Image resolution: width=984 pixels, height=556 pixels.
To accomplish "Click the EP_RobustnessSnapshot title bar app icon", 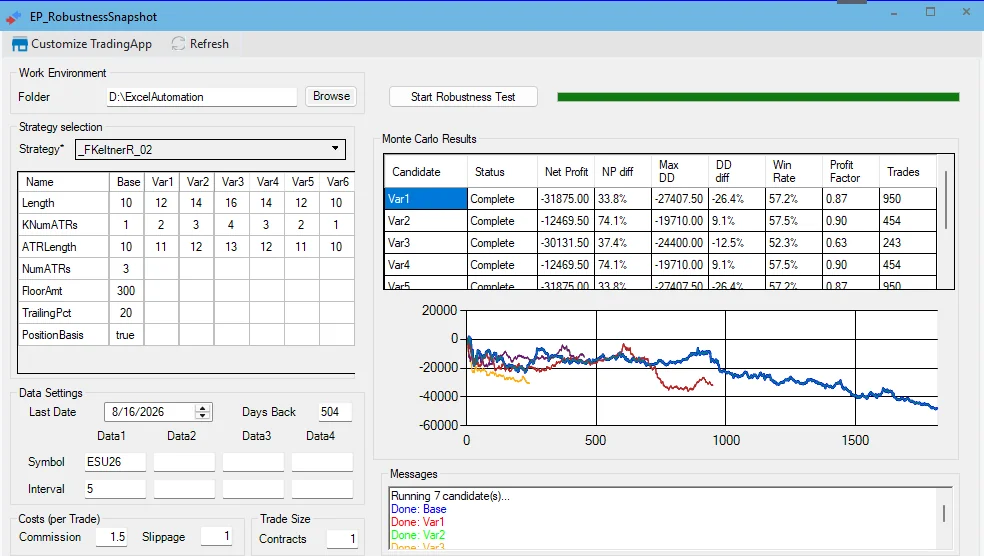I will point(13,18).
